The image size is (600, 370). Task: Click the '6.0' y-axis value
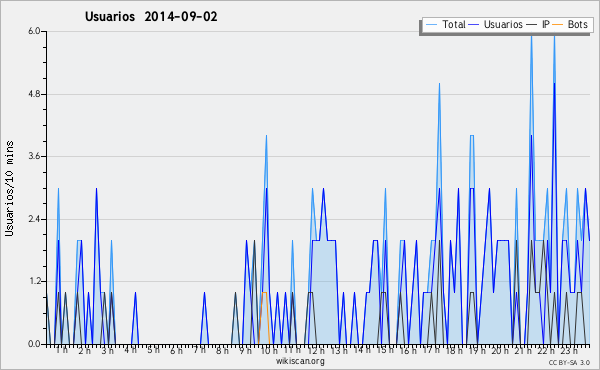pyautogui.click(x=34, y=31)
